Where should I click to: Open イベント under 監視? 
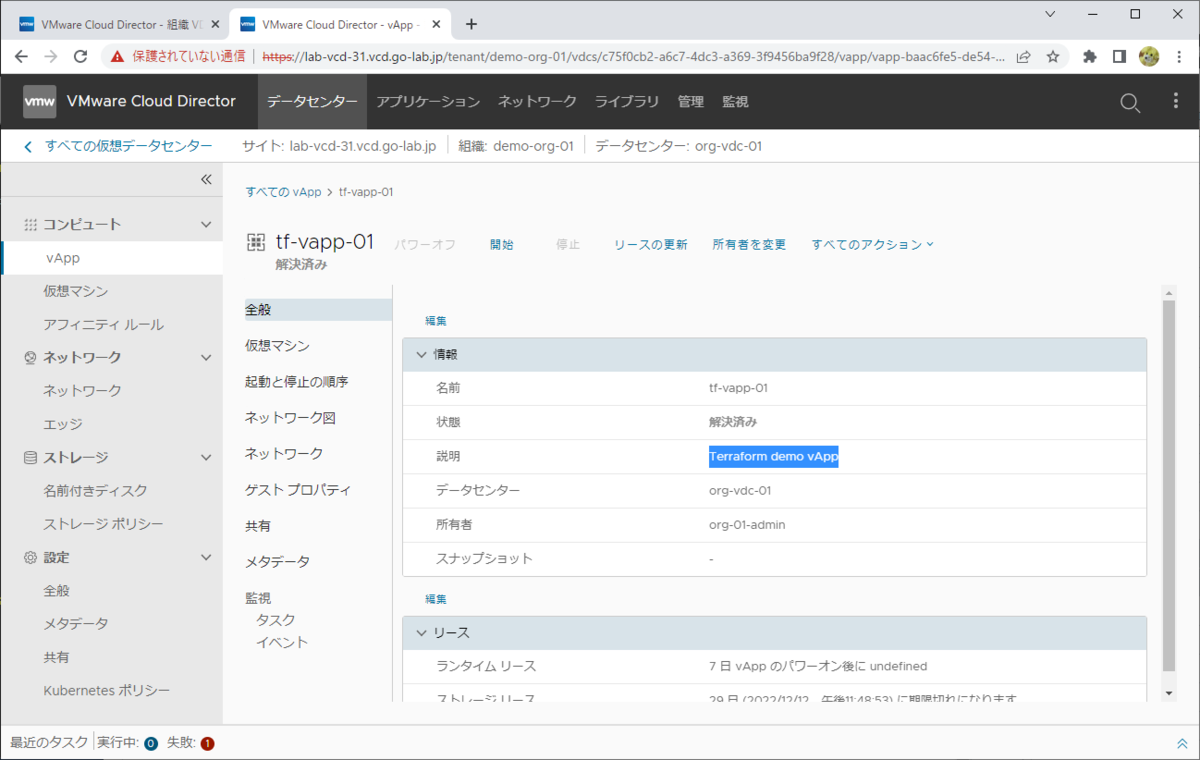pos(282,642)
